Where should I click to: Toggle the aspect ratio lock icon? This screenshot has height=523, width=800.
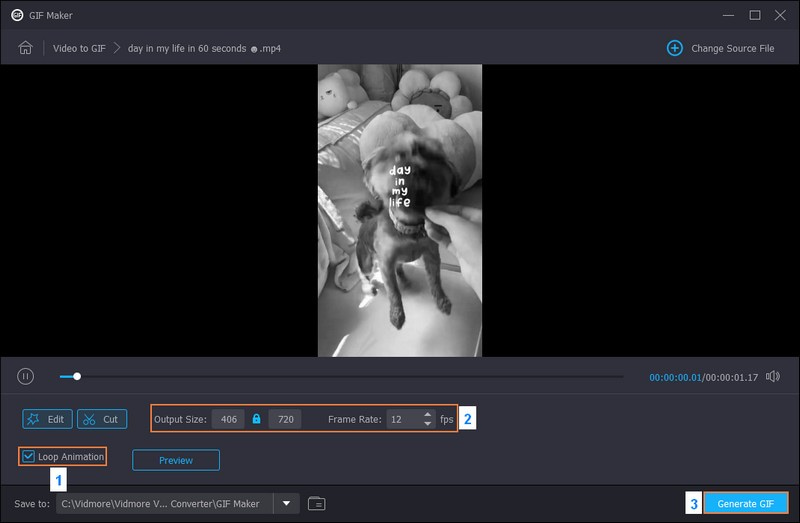coord(256,419)
